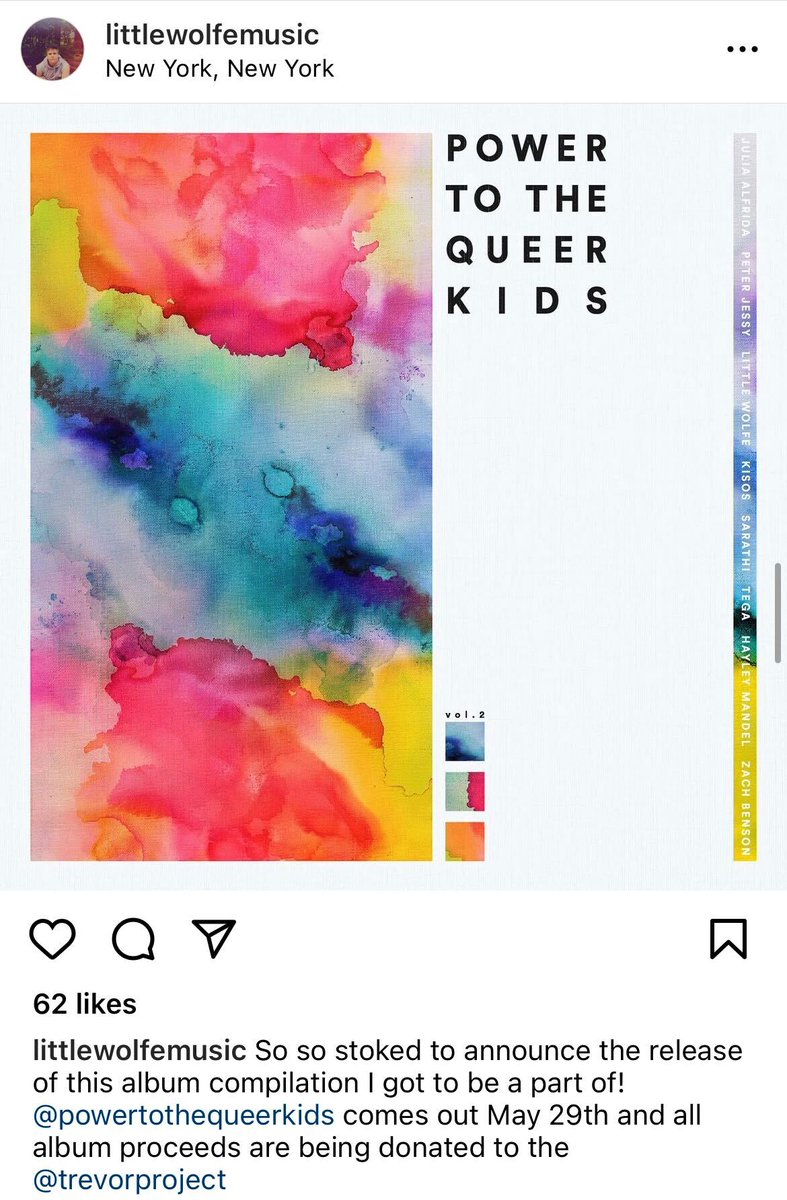Tap littlewolfemusic username in caption
The image size is (787, 1200).
[x=139, y=1051]
